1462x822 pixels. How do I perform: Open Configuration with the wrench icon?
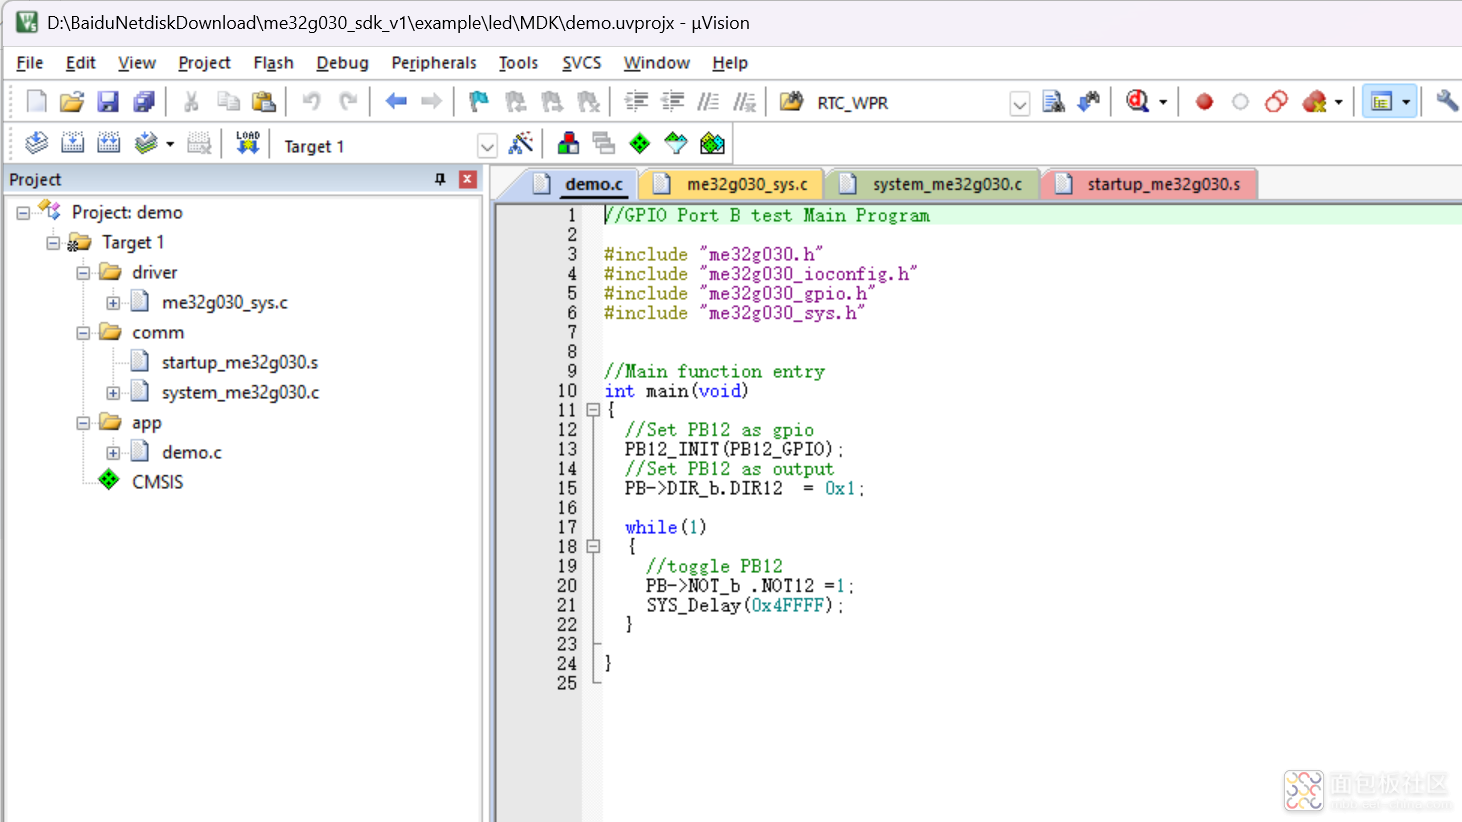click(x=1446, y=101)
